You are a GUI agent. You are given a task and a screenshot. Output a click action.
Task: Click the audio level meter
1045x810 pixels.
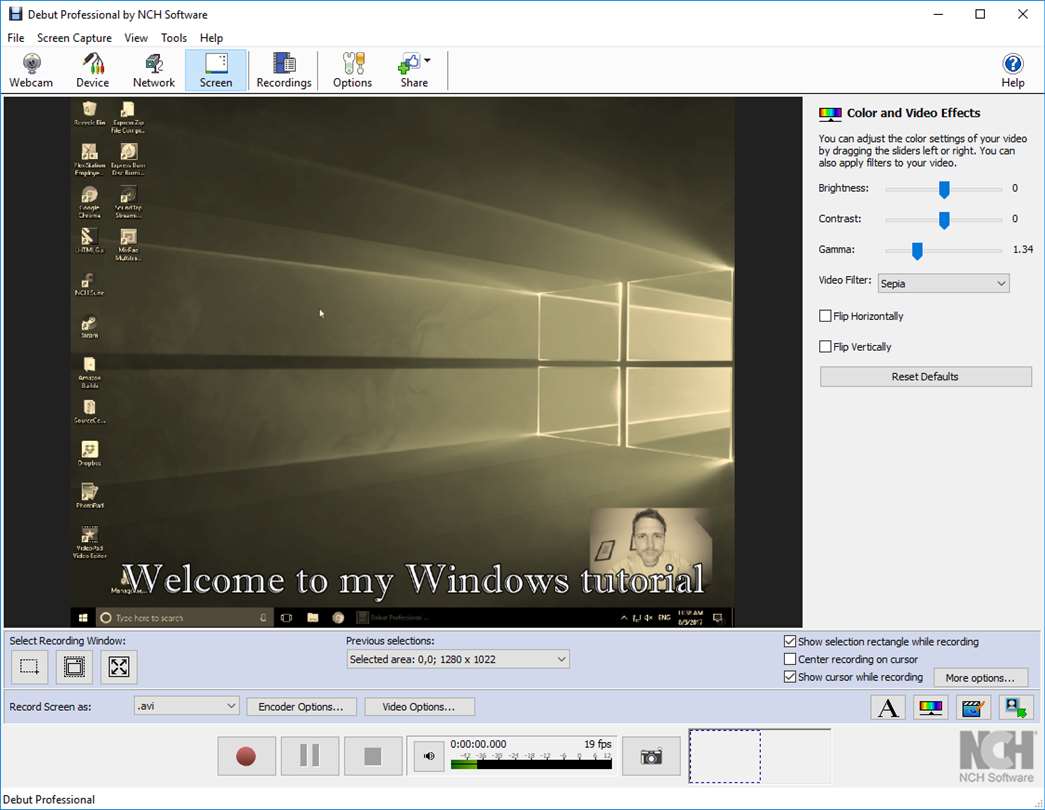pos(531,763)
